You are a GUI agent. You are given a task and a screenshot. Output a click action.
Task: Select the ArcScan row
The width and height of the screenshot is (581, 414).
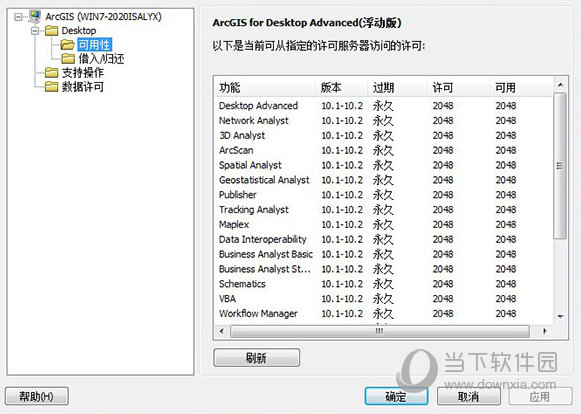click(x=384, y=150)
